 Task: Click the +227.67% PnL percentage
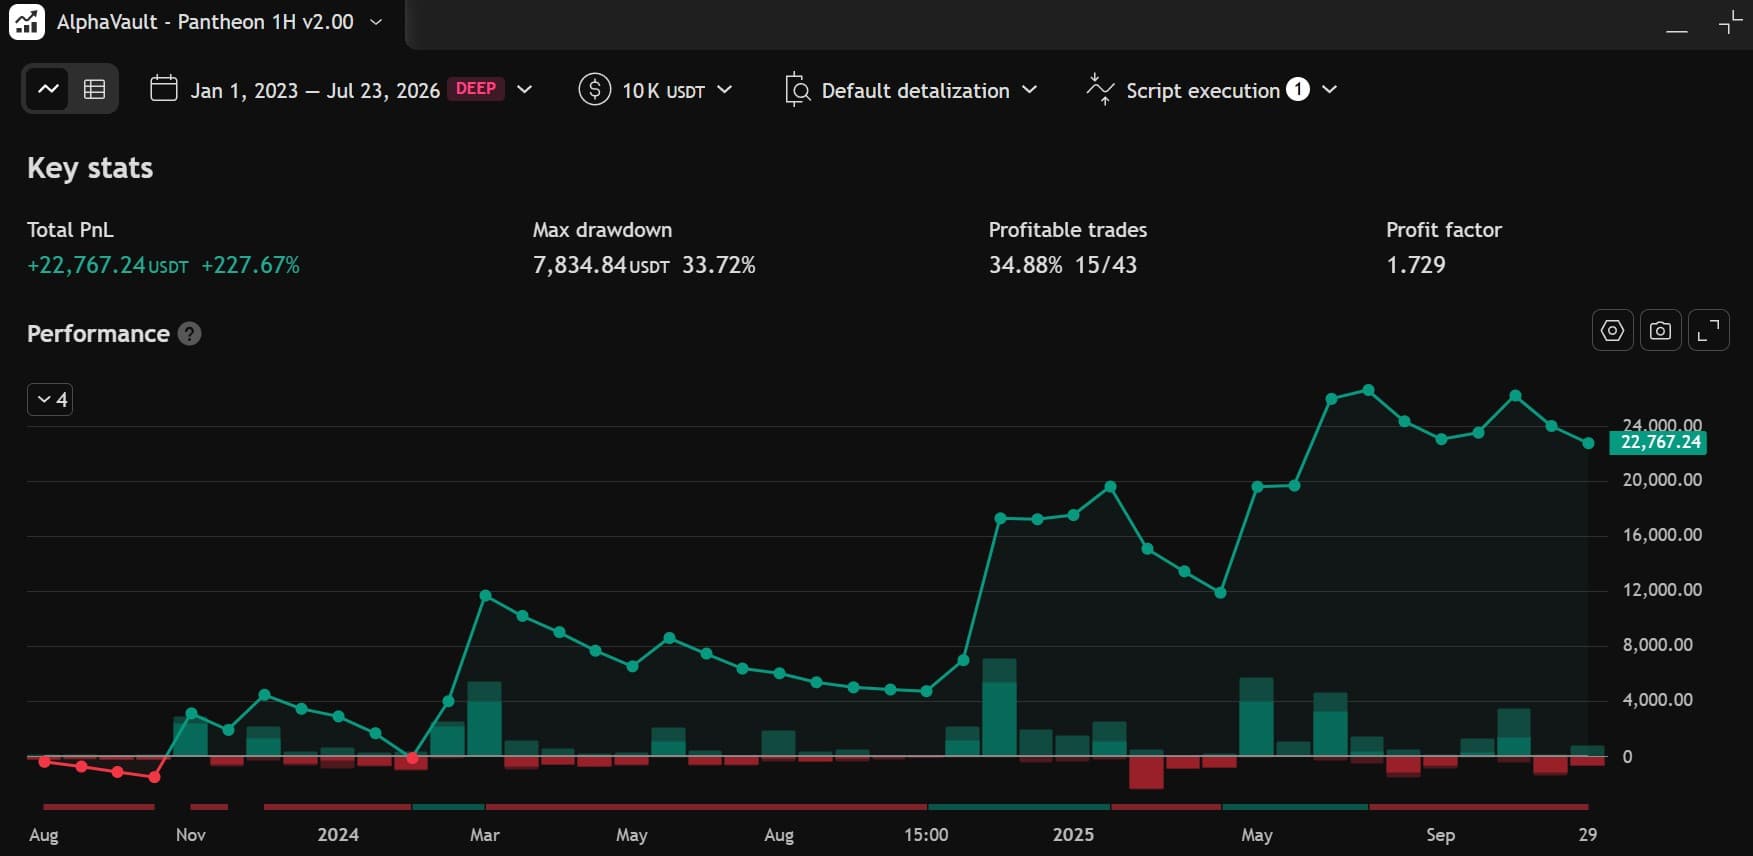click(x=251, y=265)
